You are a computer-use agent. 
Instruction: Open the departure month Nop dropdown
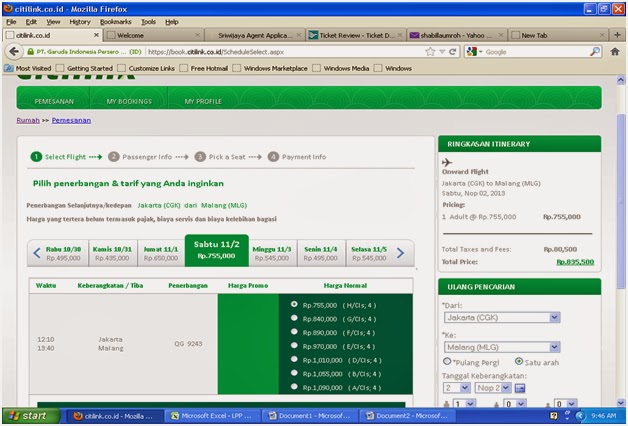click(493, 388)
